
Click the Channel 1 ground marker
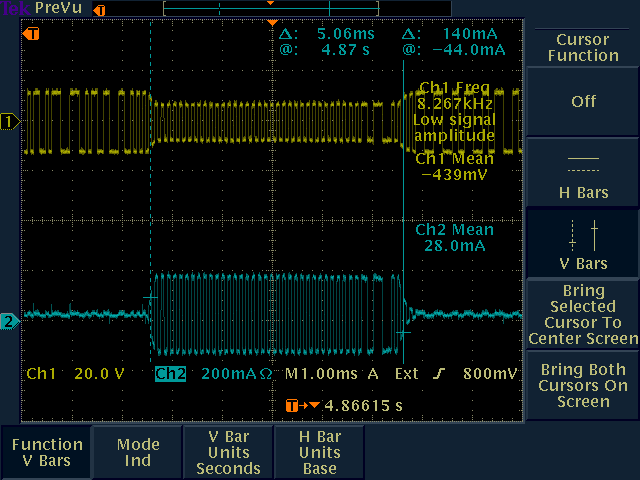[9, 122]
